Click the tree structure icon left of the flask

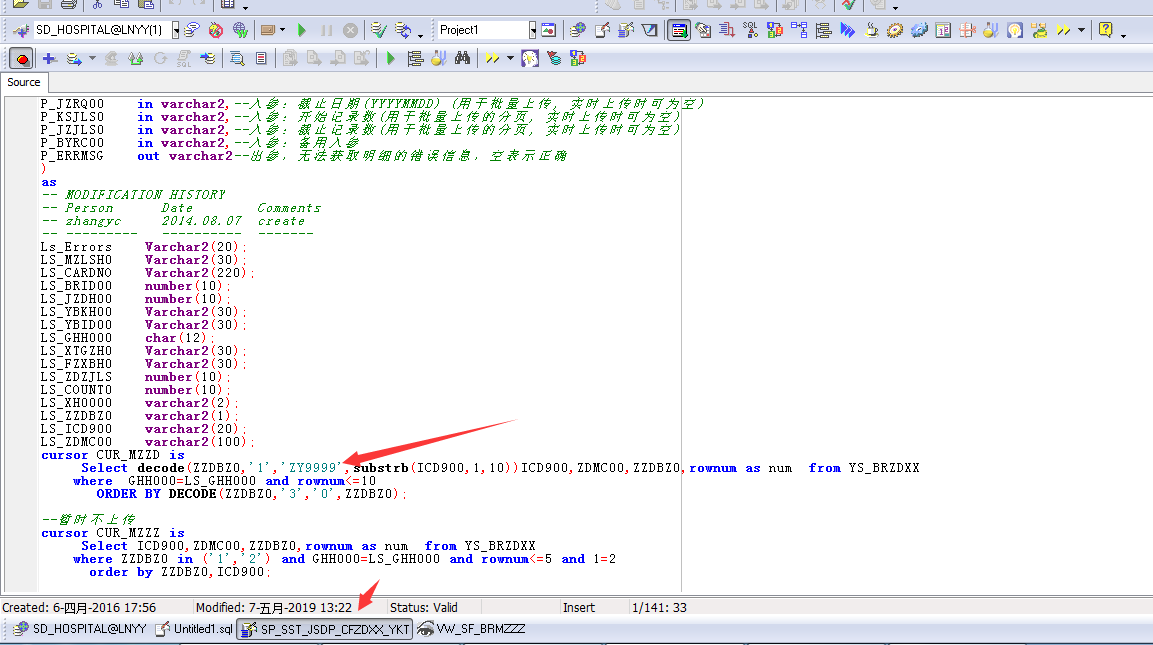(415, 58)
